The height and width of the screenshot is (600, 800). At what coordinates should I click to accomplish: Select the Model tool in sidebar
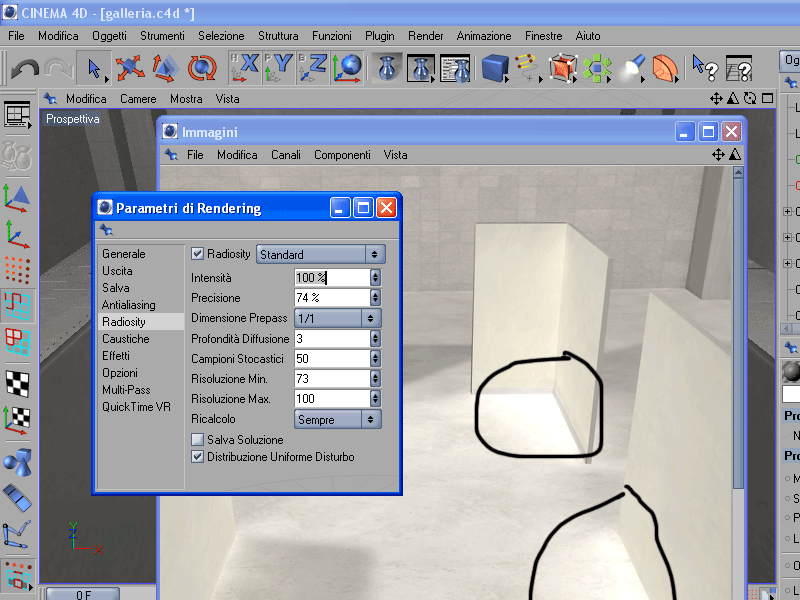[17, 197]
